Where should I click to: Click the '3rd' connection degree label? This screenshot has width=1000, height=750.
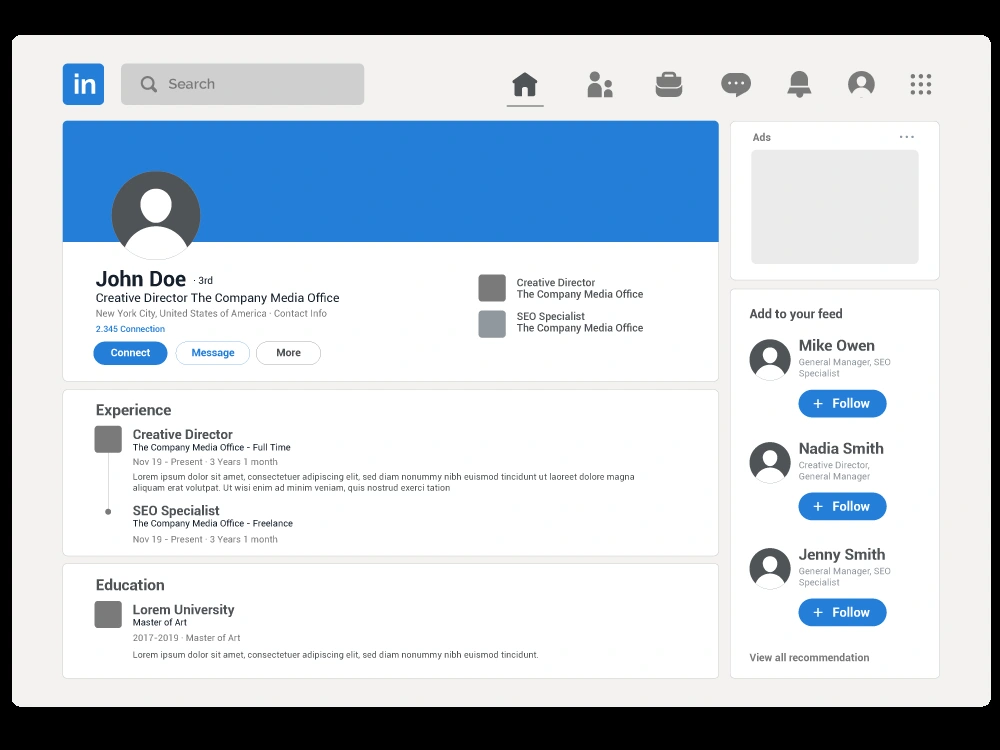coord(205,281)
